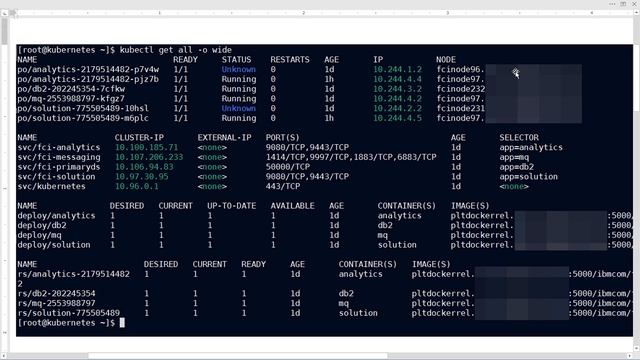Screen dimensions: 640x360
Task: Click selector 'app=db2'
Action: point(517,167)
